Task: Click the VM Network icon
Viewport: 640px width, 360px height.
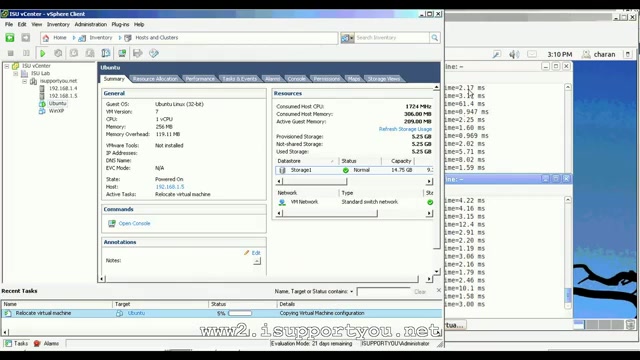Action: tap(282, 202)
